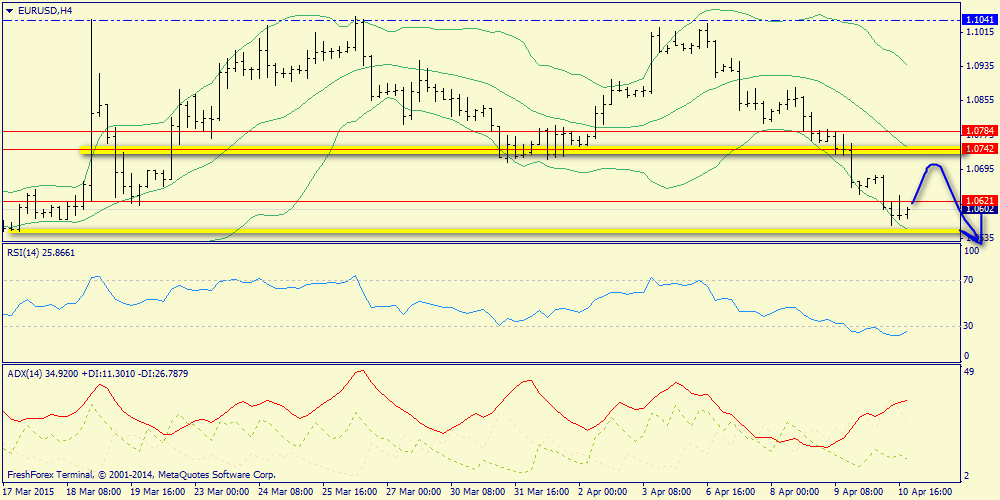
Task: Select the EURUSD,H4 chart title
Action: tap(43, 10)
